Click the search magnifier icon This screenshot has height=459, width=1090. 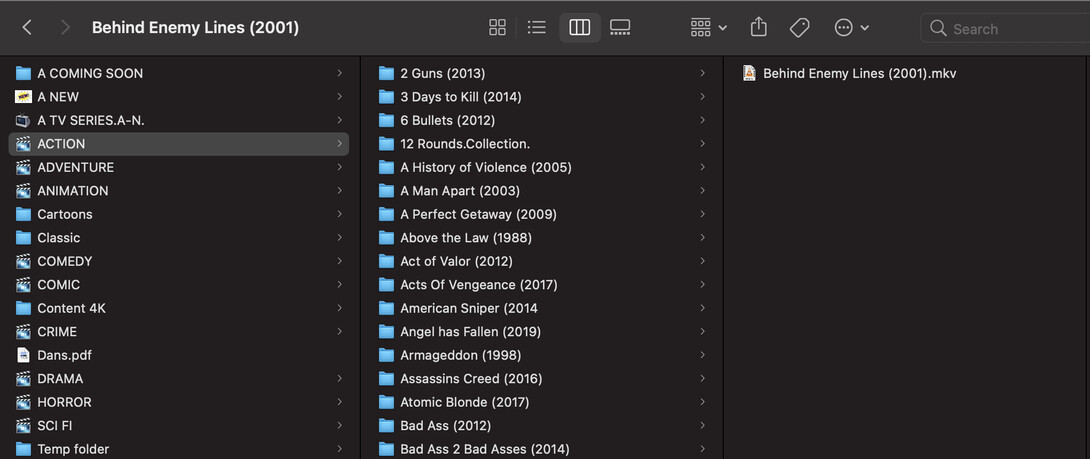[x=938, y=29]
